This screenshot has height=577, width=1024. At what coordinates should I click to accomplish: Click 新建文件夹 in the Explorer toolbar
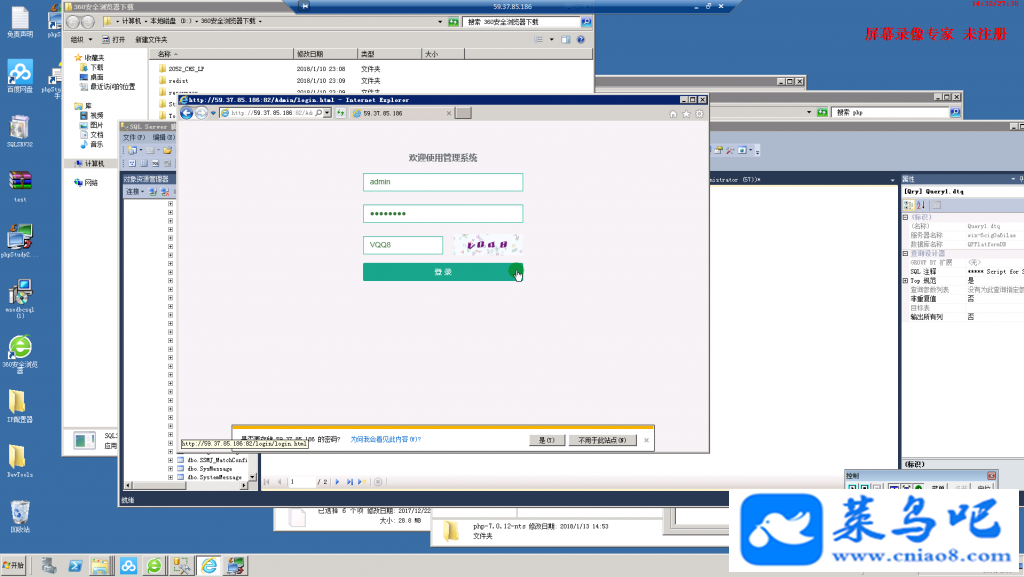[x=152, y=40]
